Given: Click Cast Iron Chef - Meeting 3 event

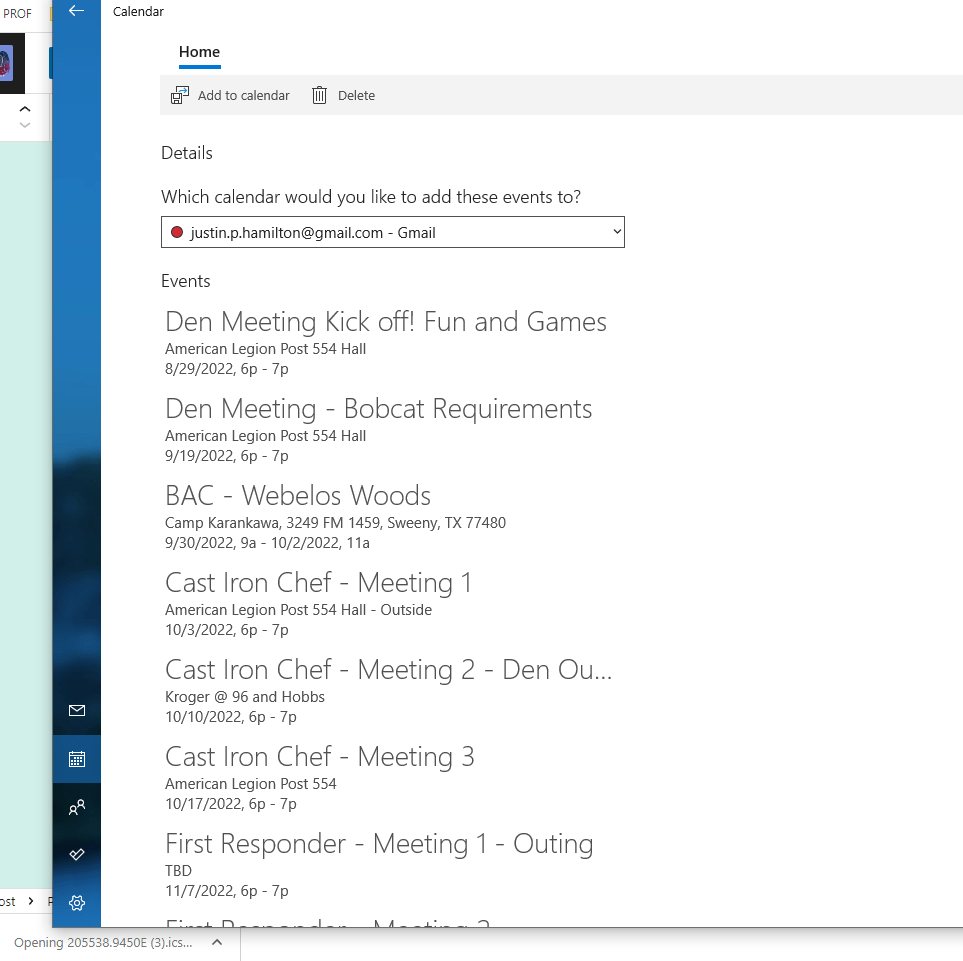Looking at the screenshot, I should [320, 757].
